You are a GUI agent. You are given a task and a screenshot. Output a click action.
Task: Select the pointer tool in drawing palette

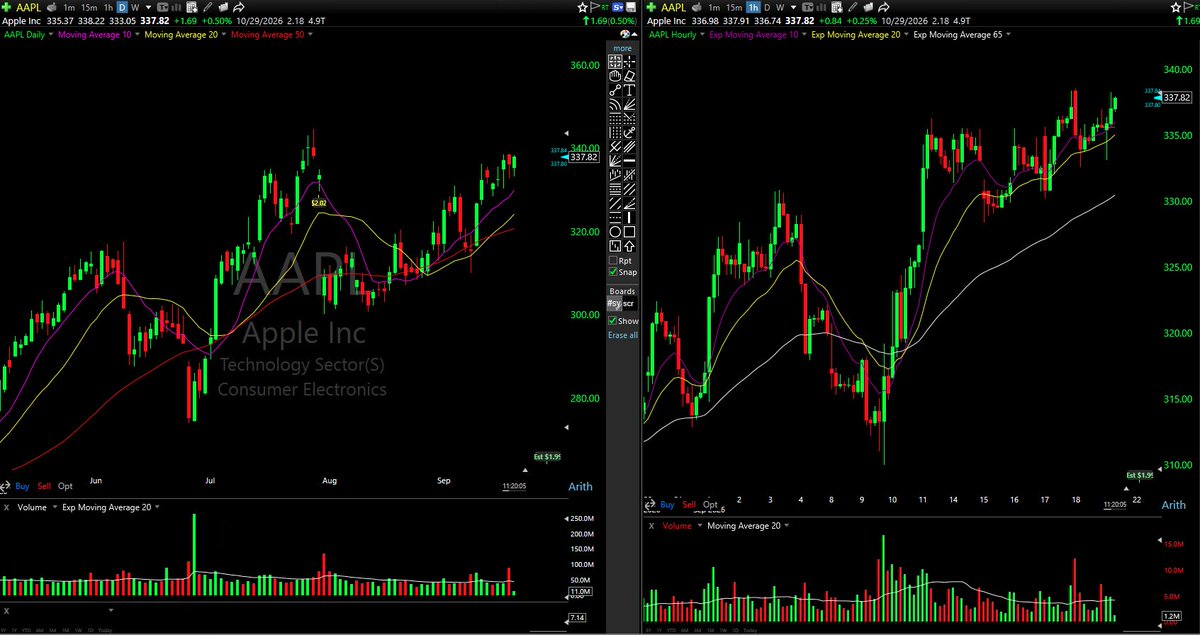[614, 62]
